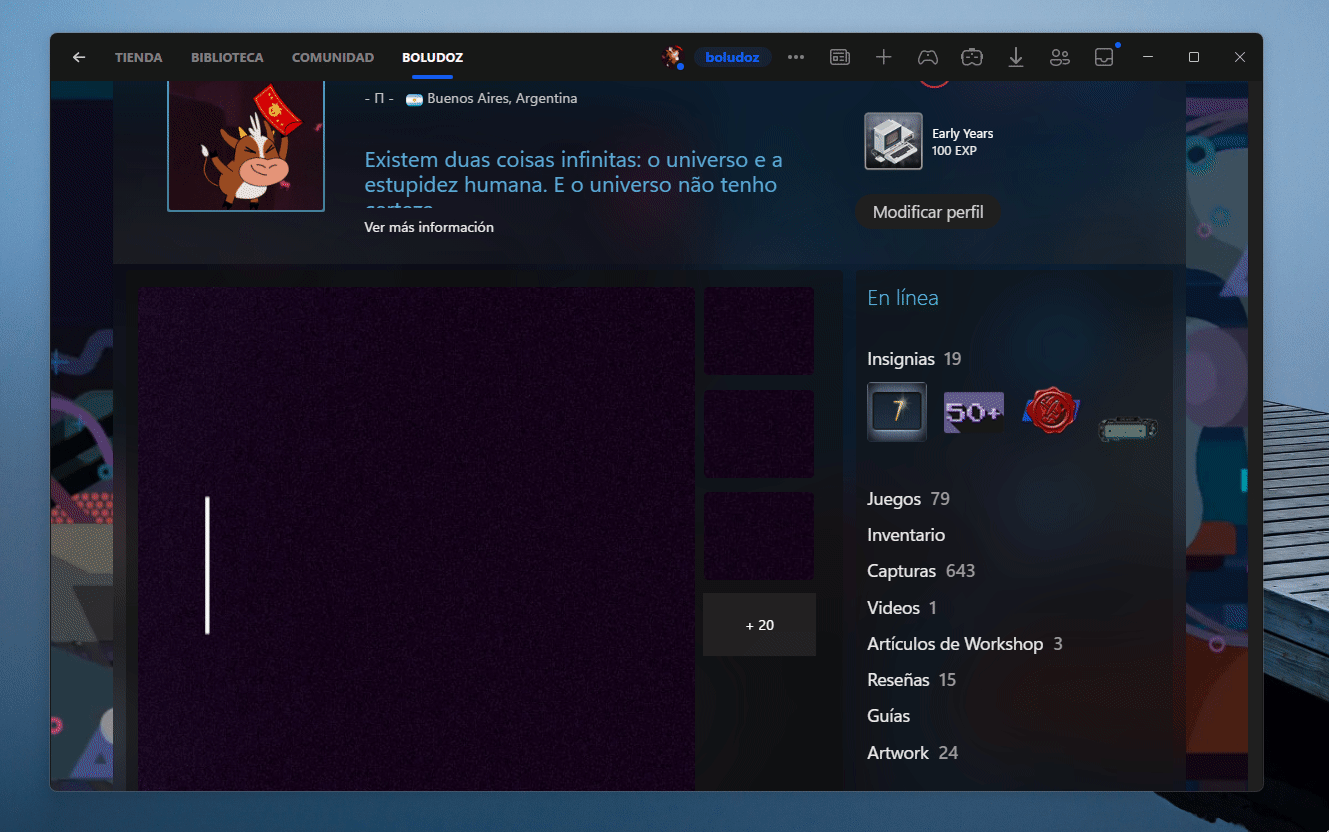This screenshot has height=832, width=1329.
Task: Open the VR headset icon
Action: pos(972,57)
